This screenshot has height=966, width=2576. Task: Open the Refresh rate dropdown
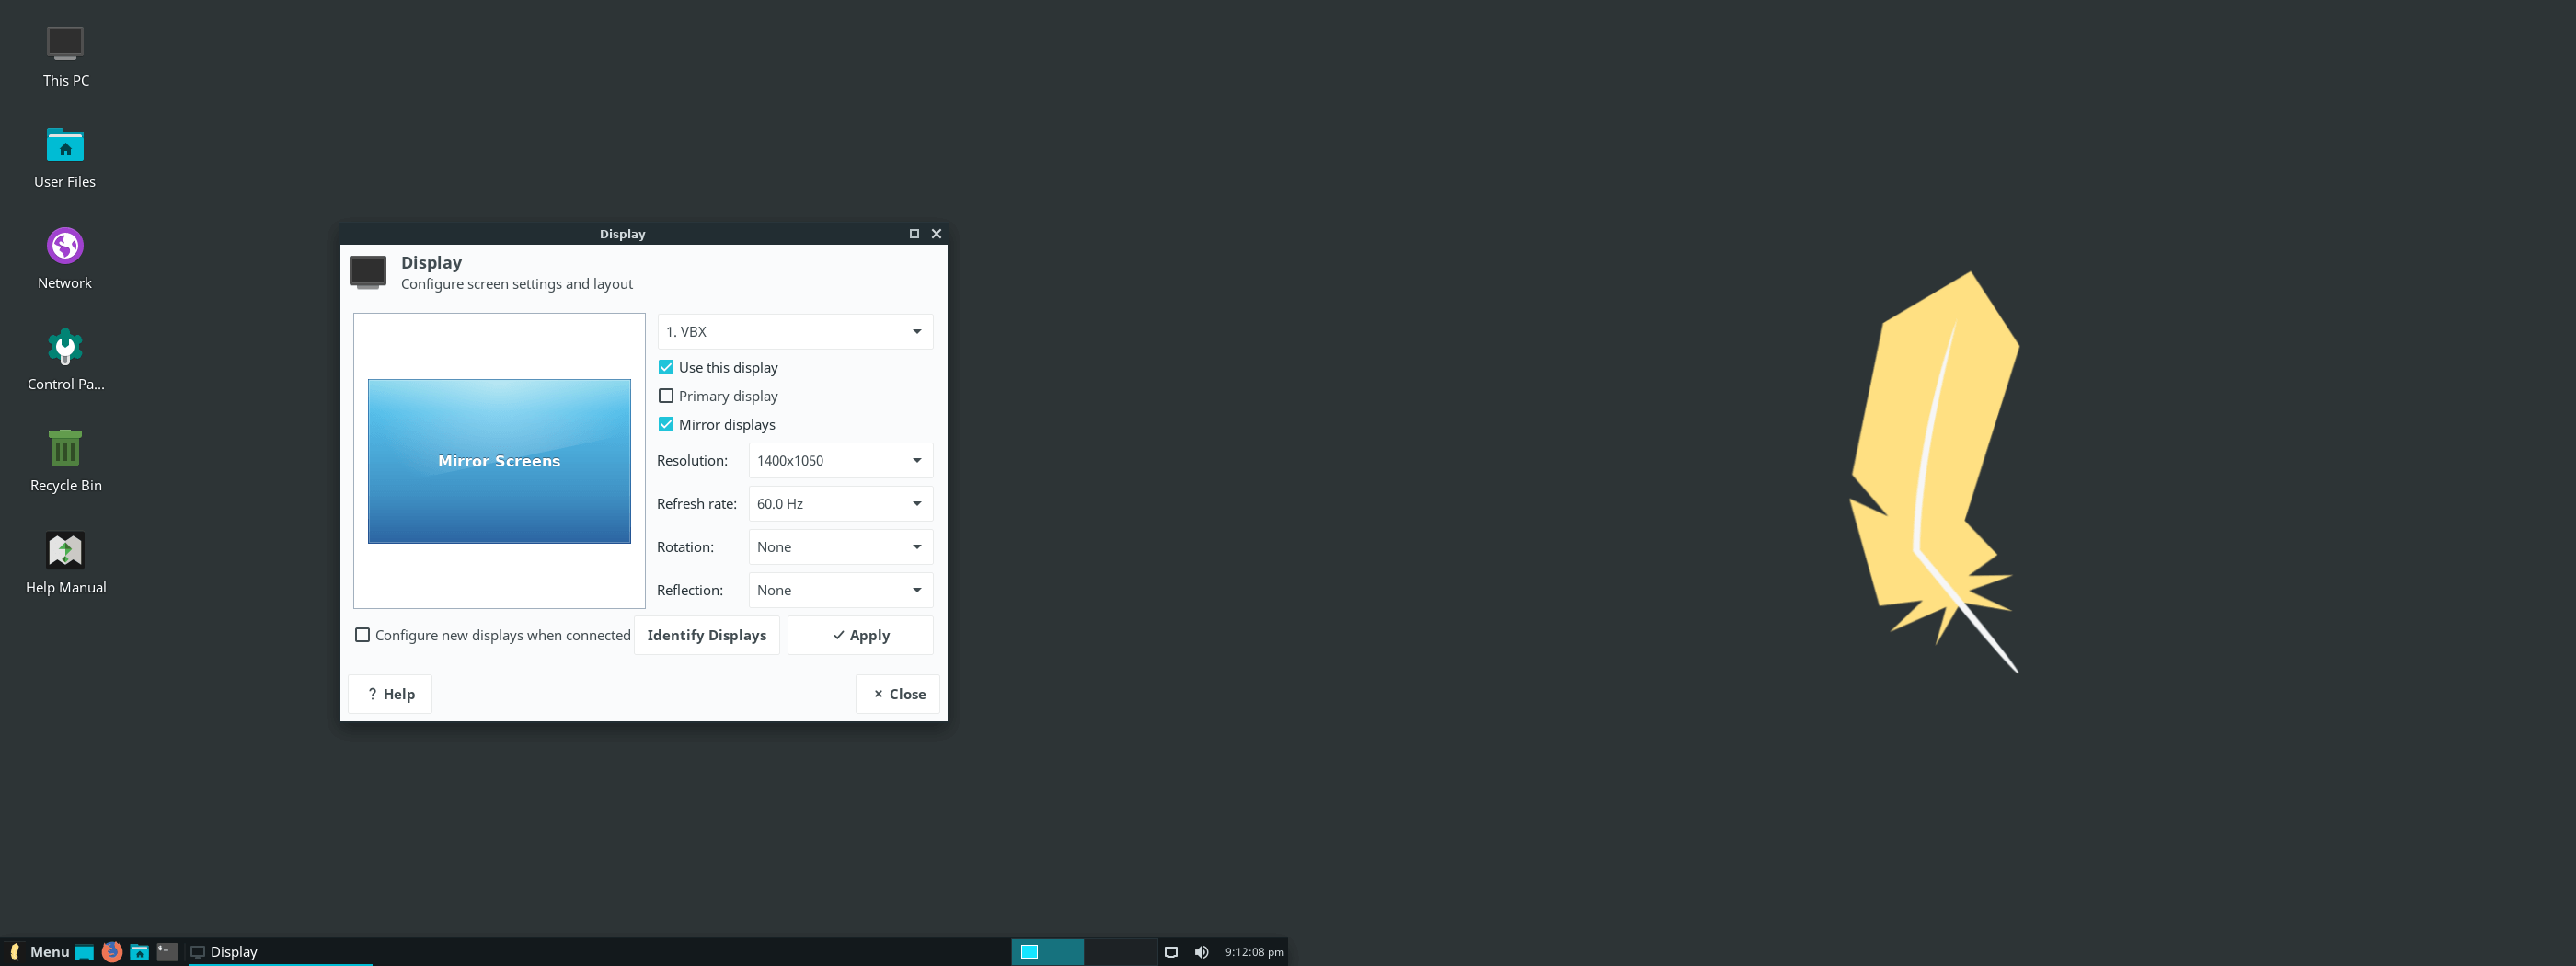840,503
